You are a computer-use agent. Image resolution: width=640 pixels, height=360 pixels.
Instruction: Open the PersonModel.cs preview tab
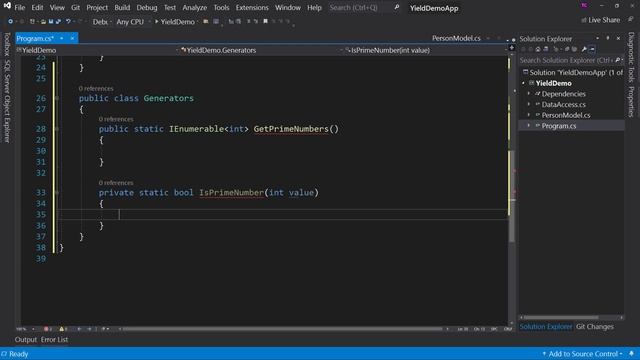click(456, 38)
